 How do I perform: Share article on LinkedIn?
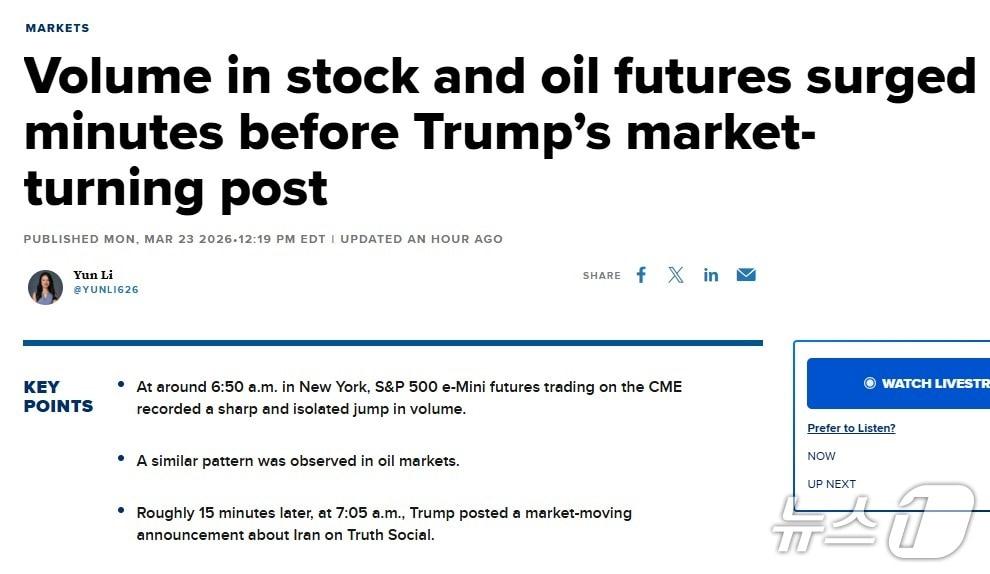pyautogui.click(x=711, y=275)
